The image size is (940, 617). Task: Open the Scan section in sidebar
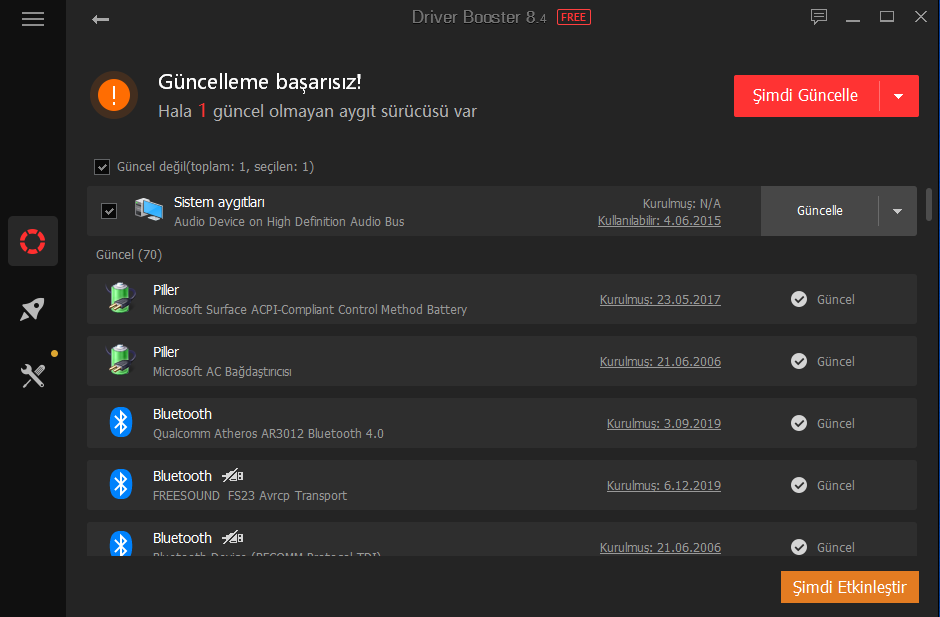point(33,241)
